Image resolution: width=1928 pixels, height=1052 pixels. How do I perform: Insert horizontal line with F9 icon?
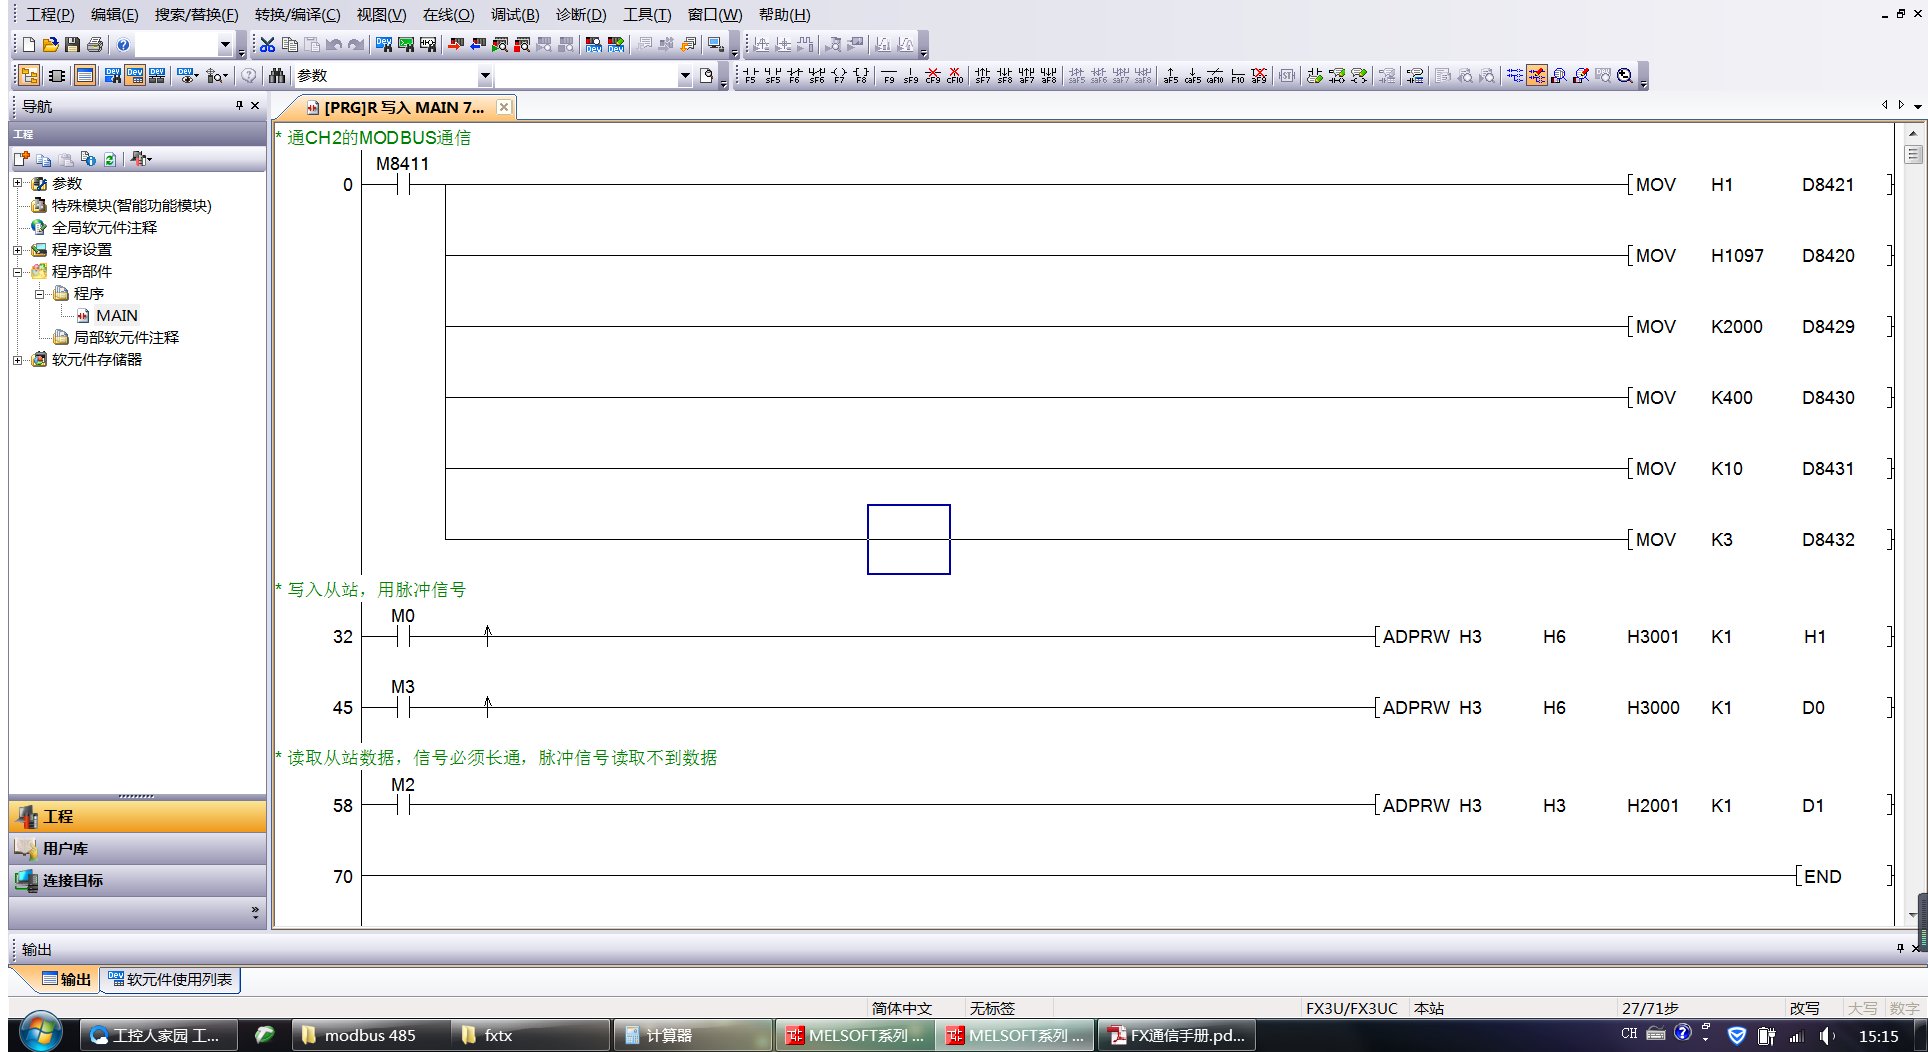[889, 76]
